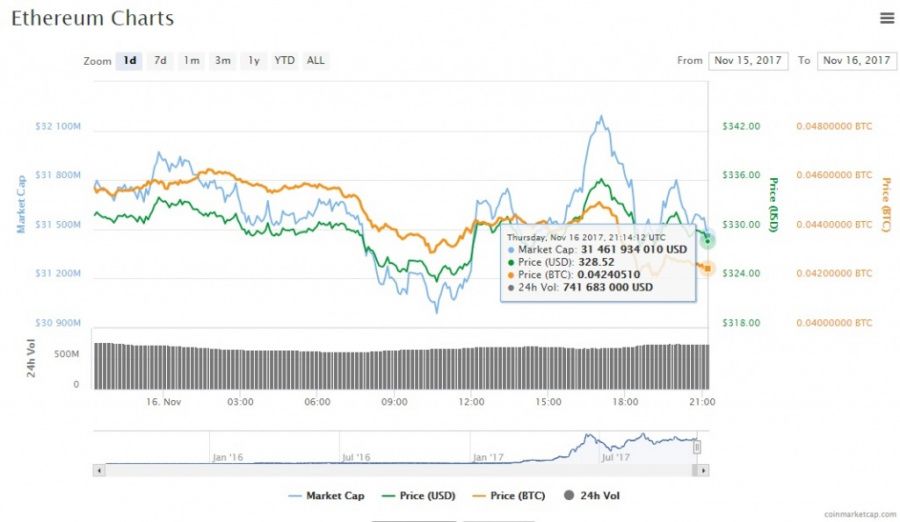
Task: Click the $30 900M market cap label
Action: (58, 323)
